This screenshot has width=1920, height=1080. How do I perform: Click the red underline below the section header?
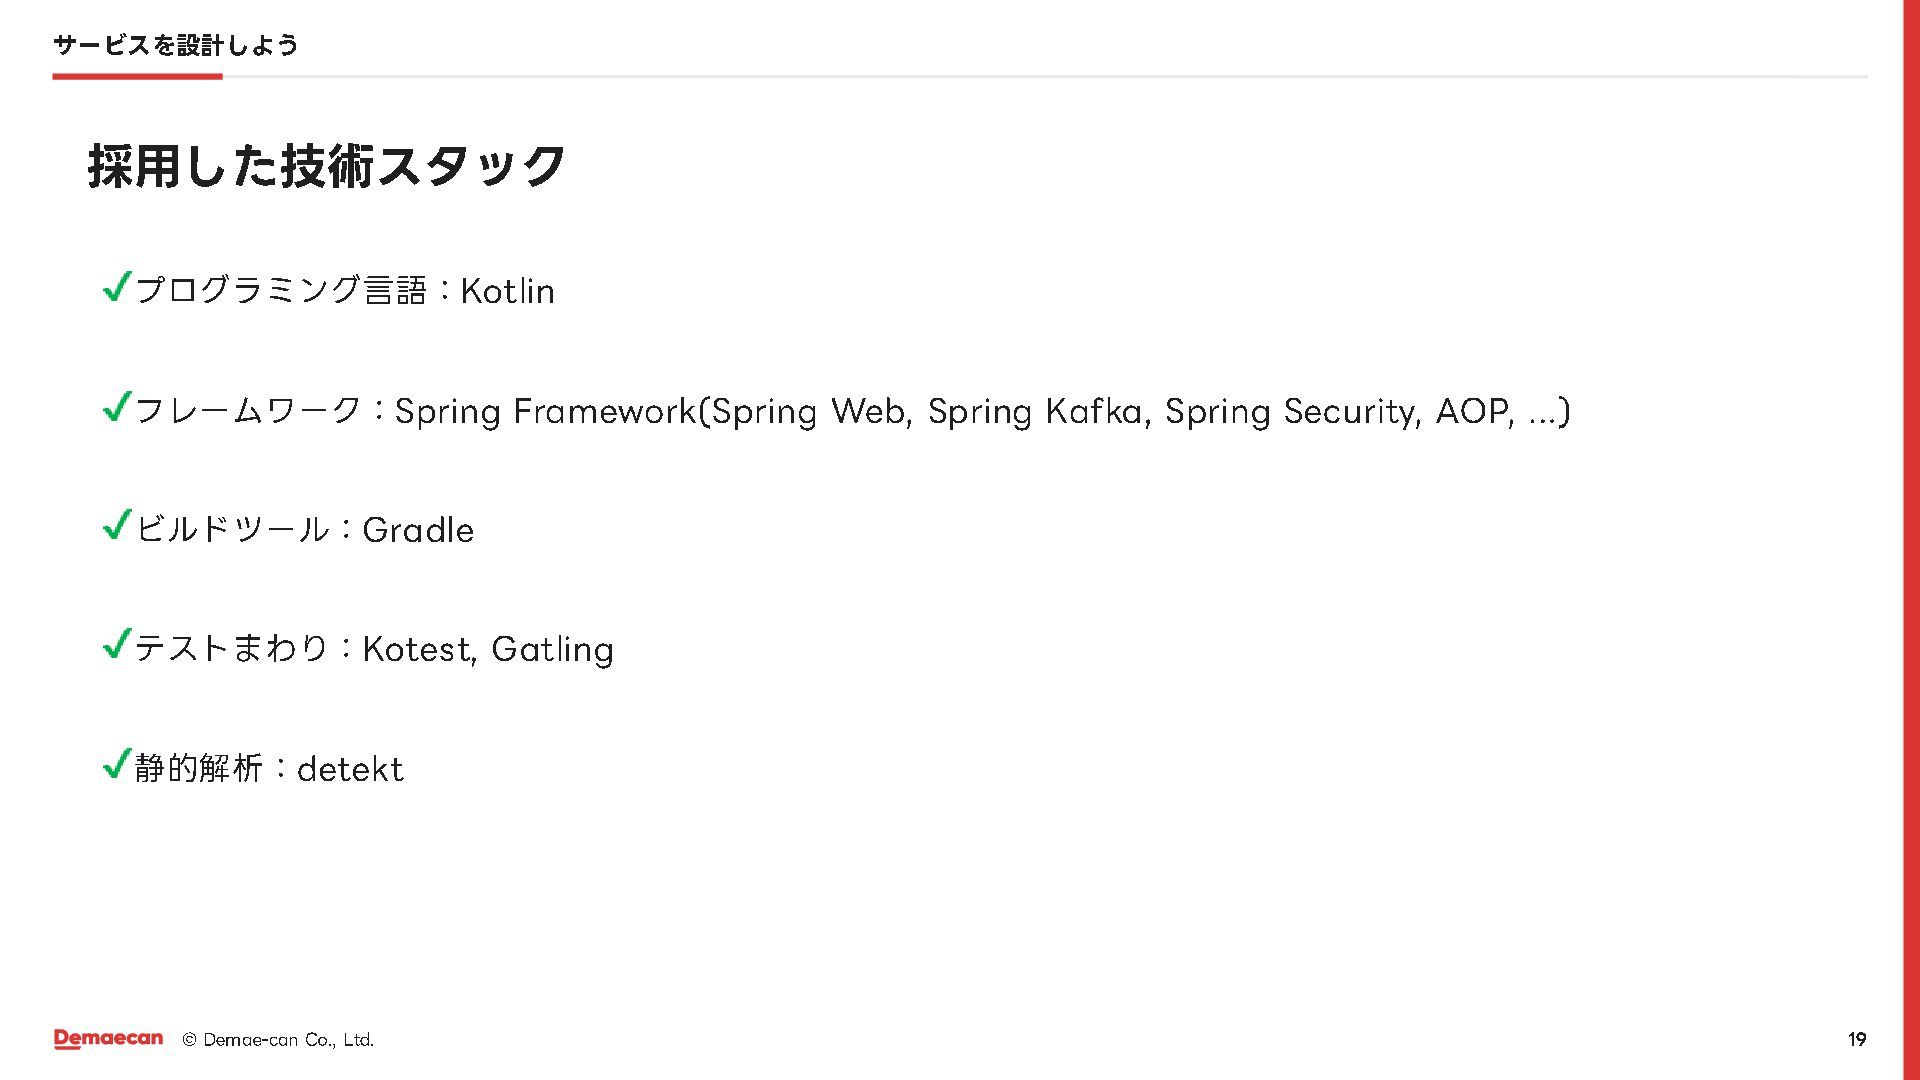137,76
